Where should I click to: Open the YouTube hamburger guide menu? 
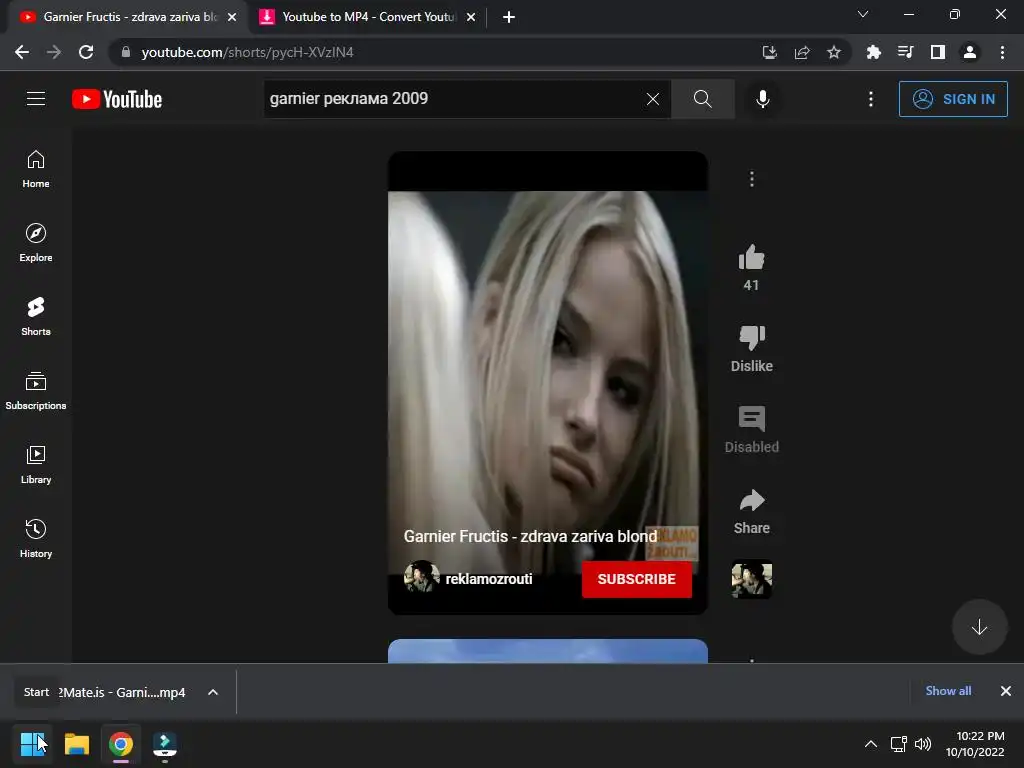(36, 99)
